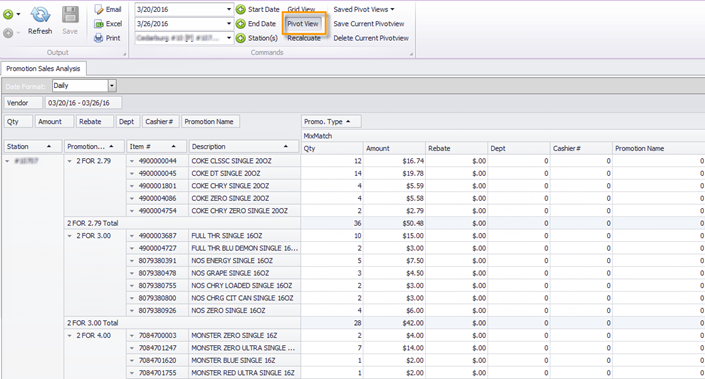The image size is (705, 379).
Task: Click the Amount data field header
Action: (54, 121)
